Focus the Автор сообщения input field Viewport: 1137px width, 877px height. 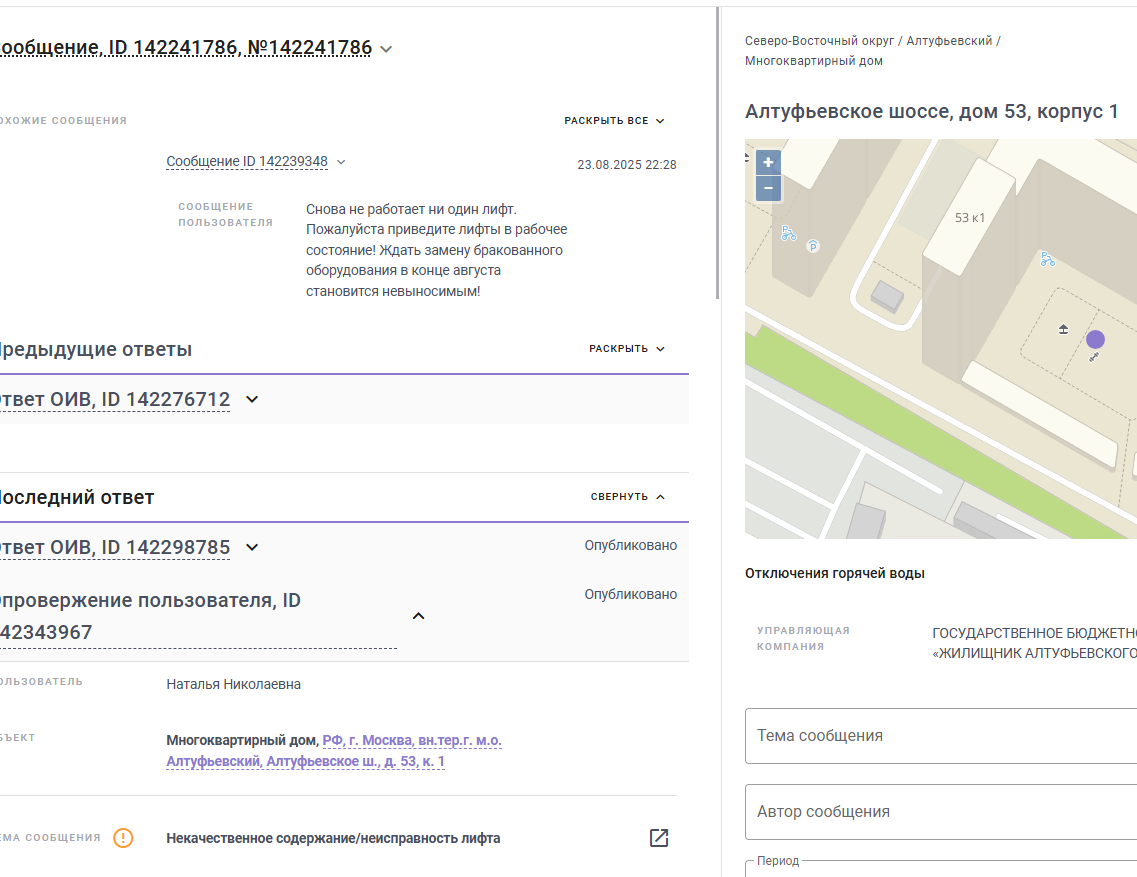tap(941, 812)
